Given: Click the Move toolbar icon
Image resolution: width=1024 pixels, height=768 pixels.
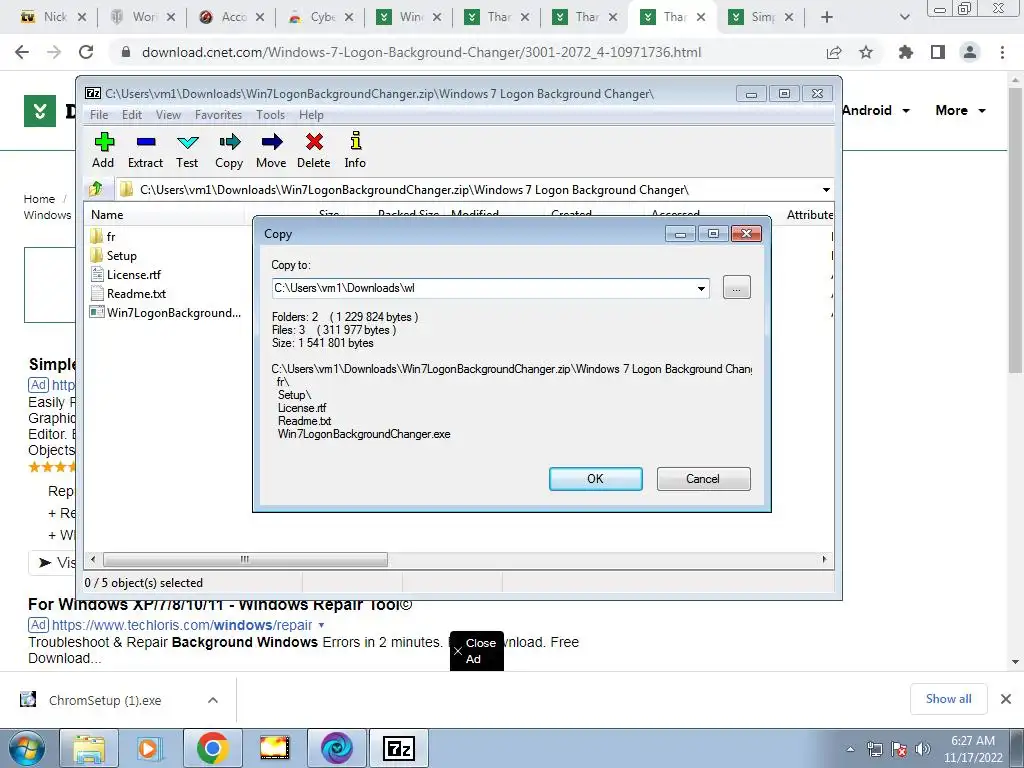Looking at the screenshot, I should [271, 150].
